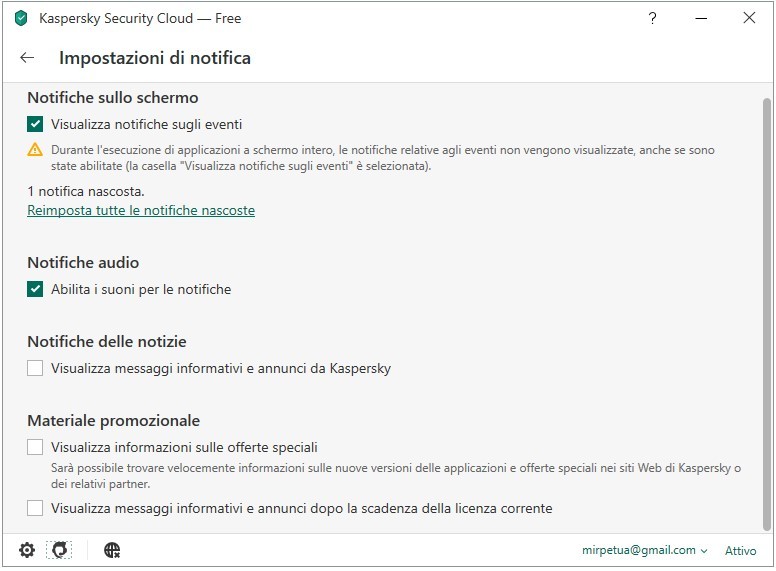776x571 pixels.
Task: Click the vertical scrollbar thumb
Action: [767, 310]
